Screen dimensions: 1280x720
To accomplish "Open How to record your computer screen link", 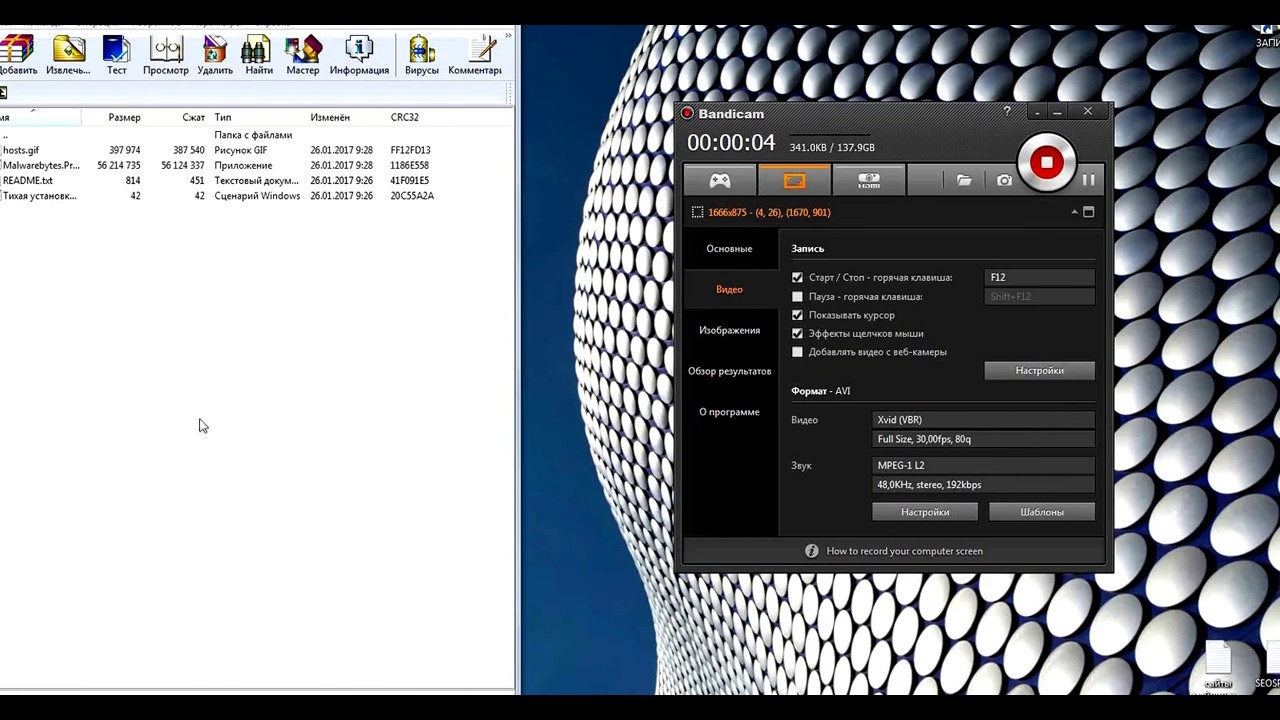I will click(904, 551).
